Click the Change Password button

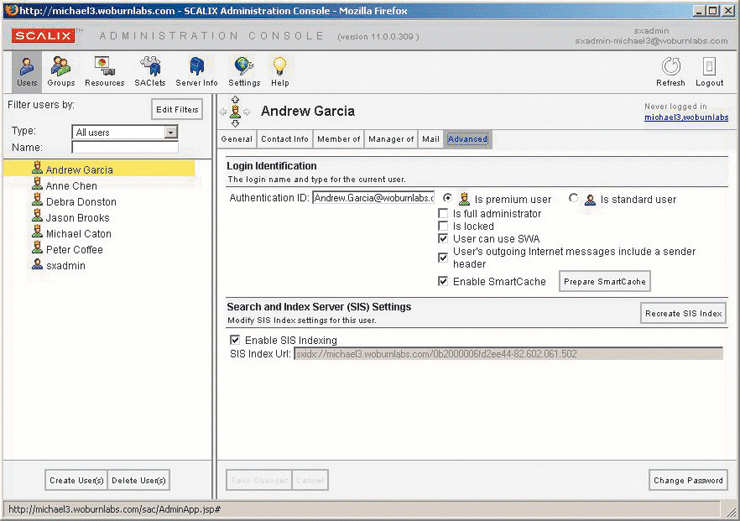point(688,480)
